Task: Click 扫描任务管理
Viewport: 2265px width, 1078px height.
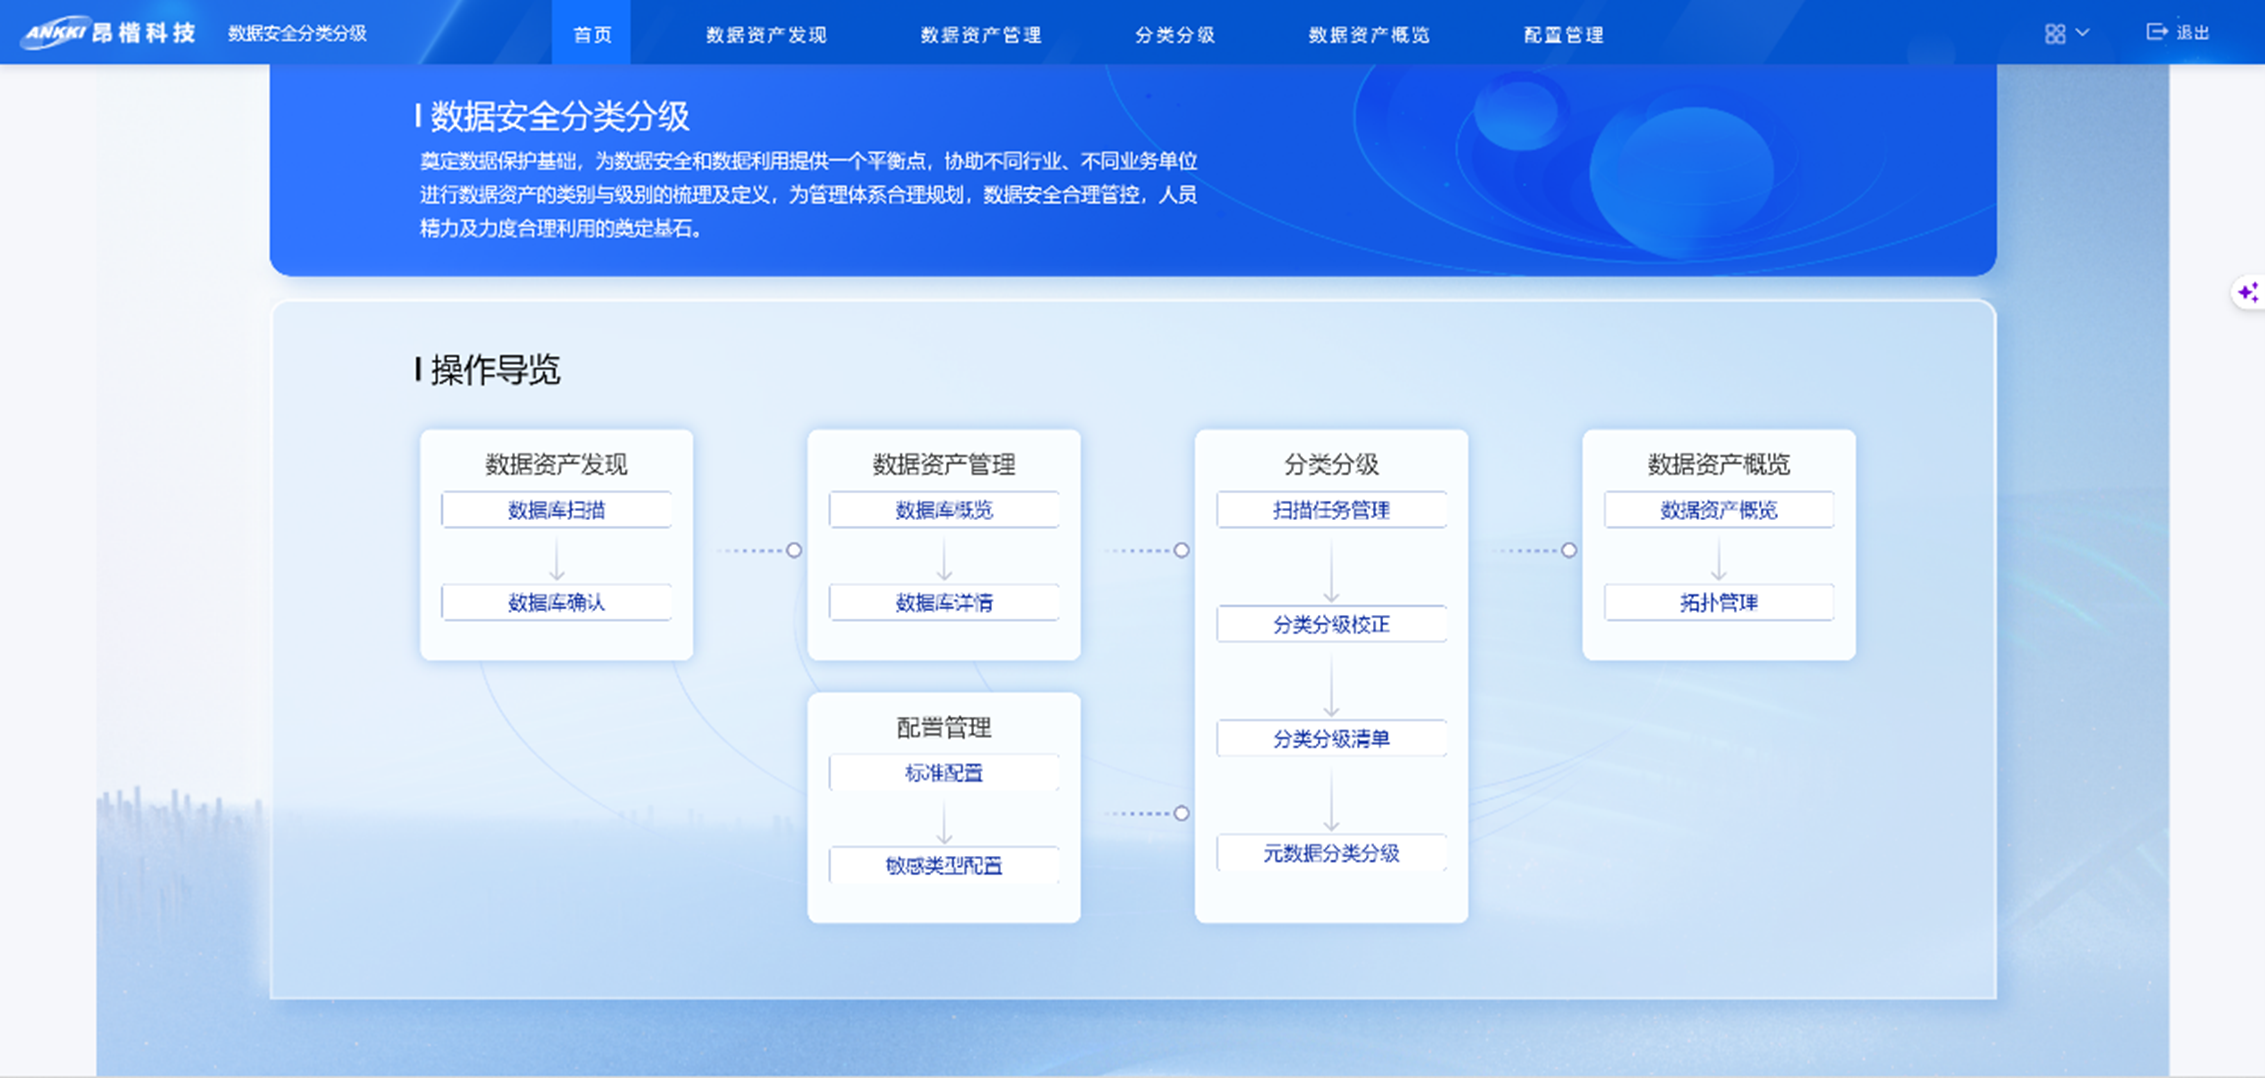Action: (x=1331, y=510)
